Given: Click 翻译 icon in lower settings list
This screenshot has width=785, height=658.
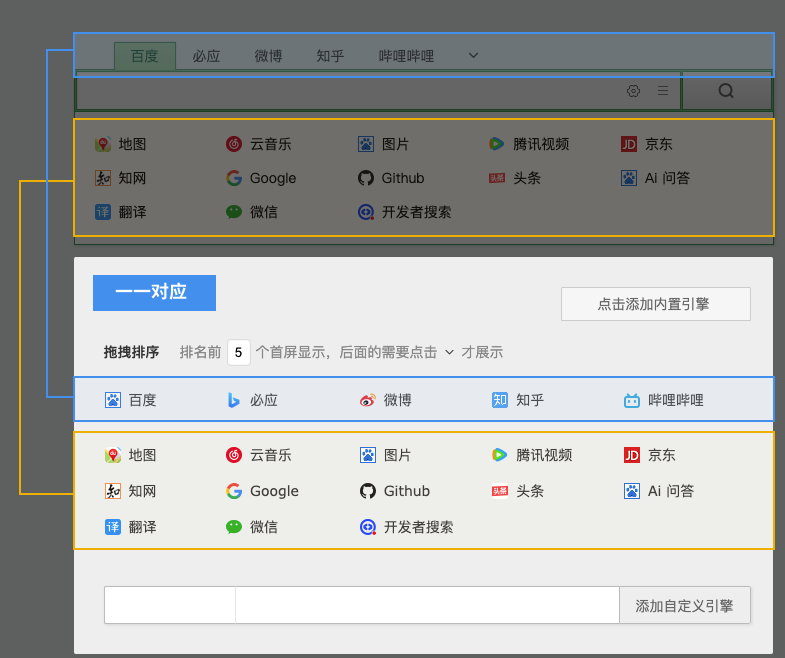Looking at the screenshot, I should tap(113, 527).
